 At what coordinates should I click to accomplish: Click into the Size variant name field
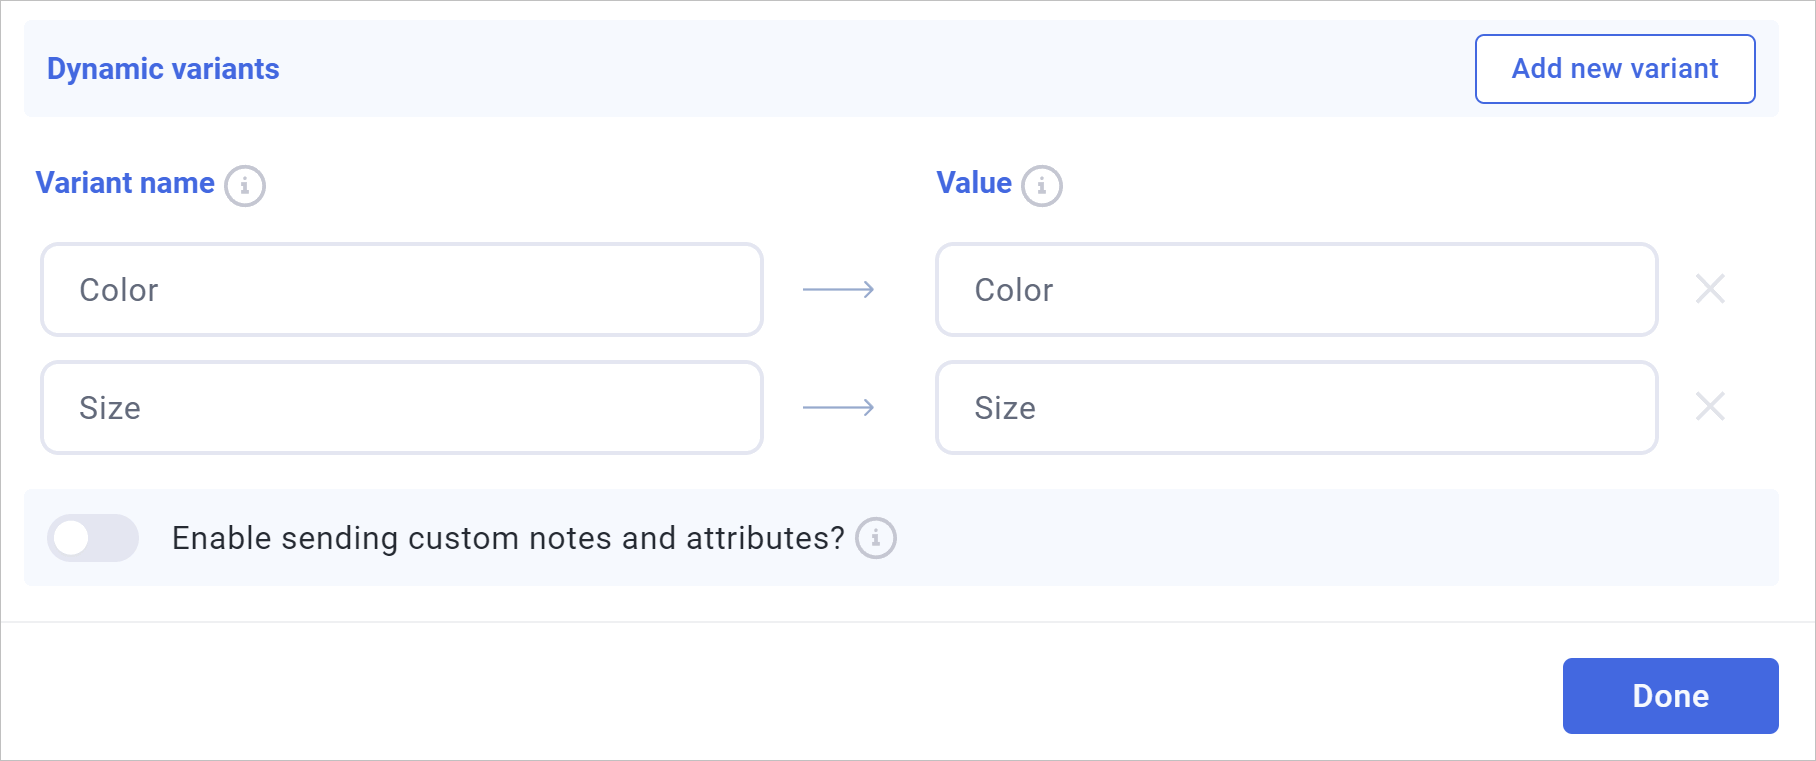[x=402, y=408]
